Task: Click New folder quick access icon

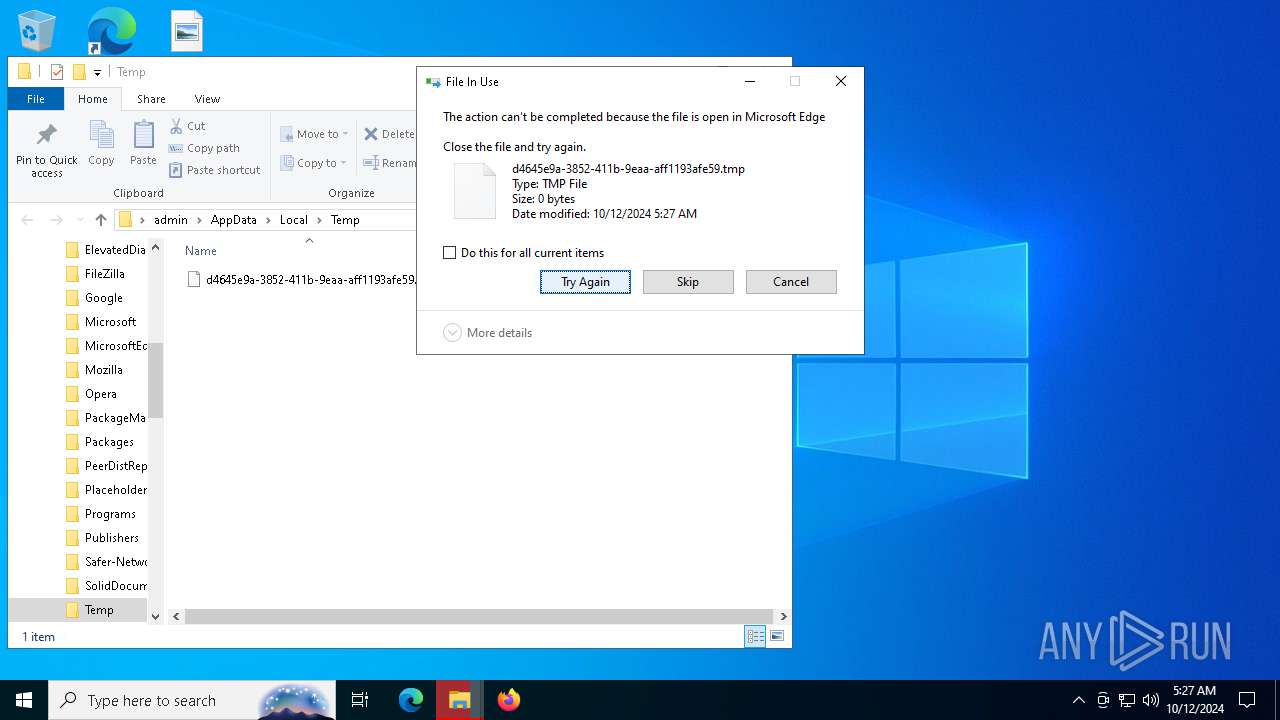Action: pyautogui.click(x=79, y=72)
